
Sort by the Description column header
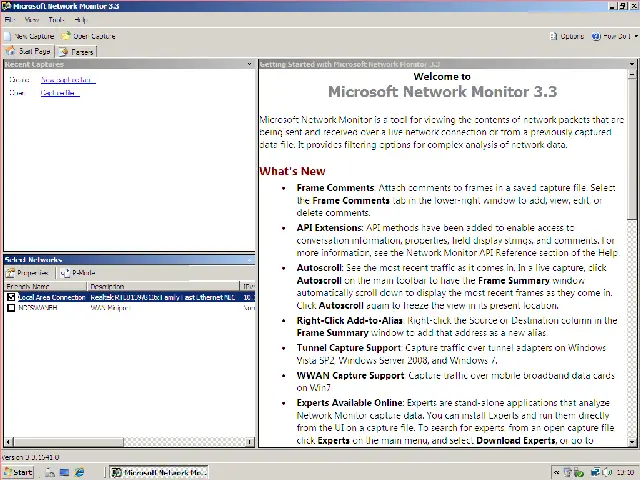tap(163, 286)
